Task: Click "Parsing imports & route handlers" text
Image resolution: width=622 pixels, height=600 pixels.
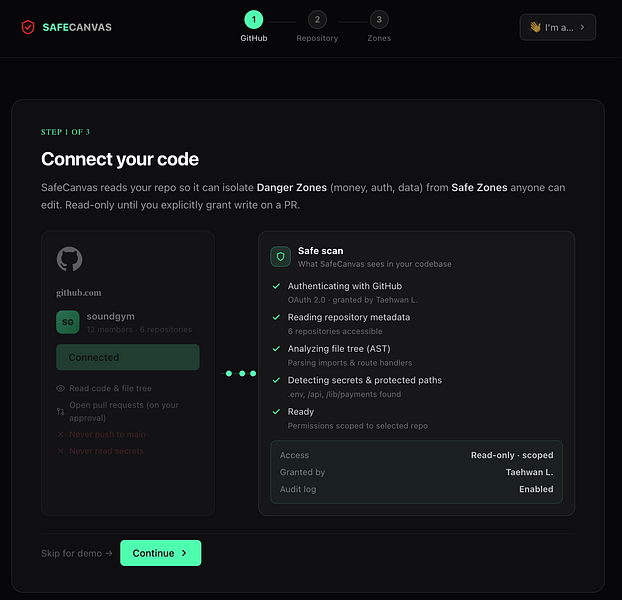Action: coord(350,363)
